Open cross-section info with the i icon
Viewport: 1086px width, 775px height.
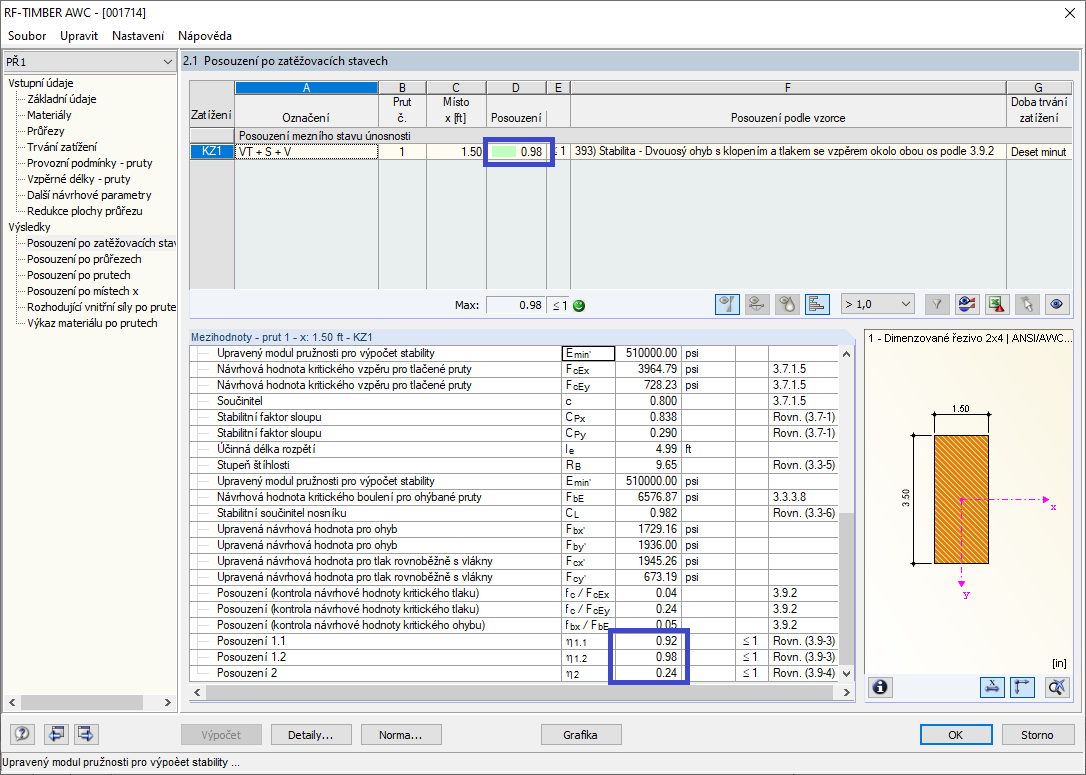[x=880, y=687]
